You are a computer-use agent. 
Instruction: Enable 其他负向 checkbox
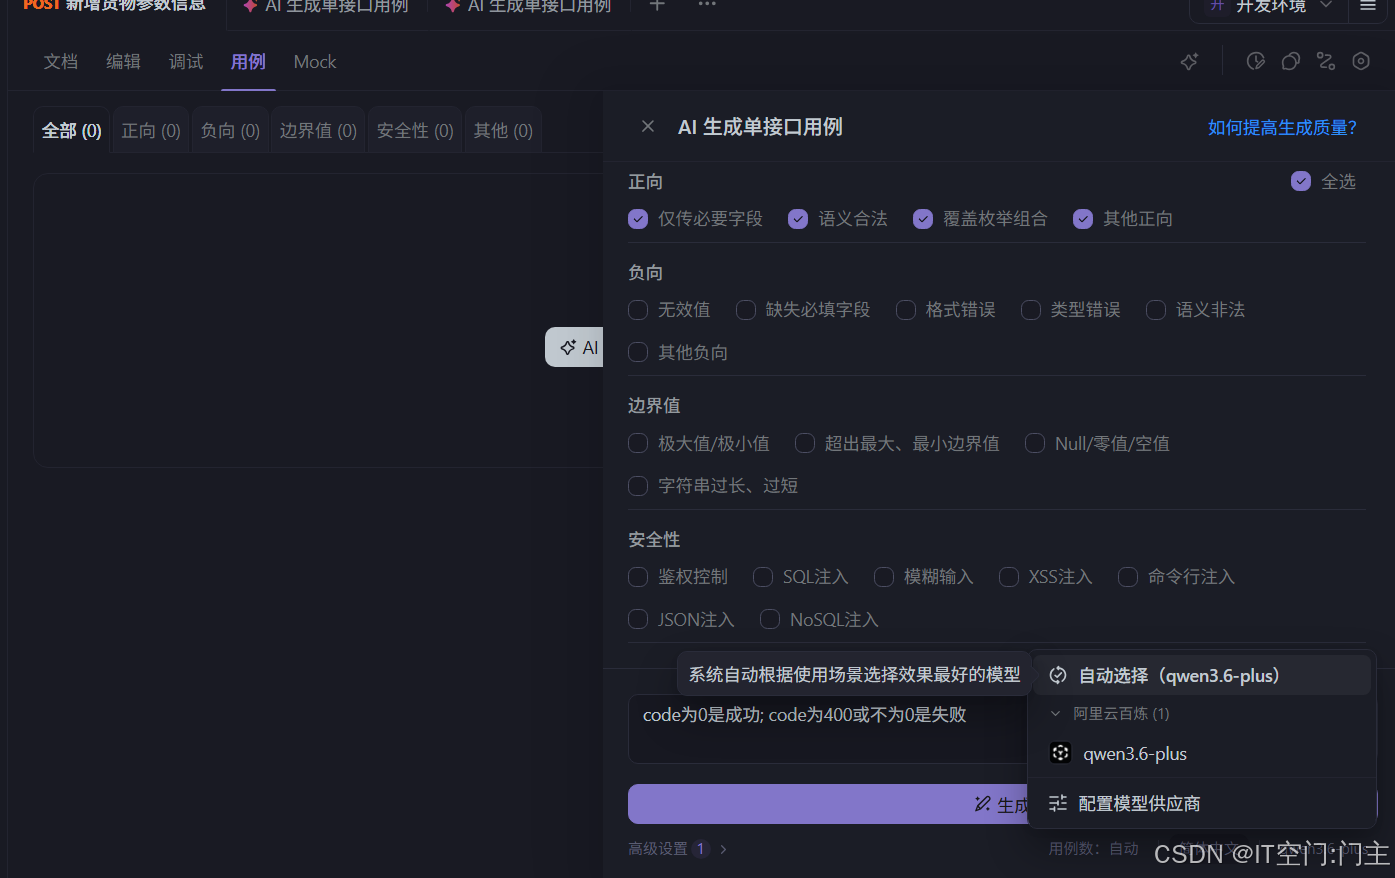pos(638,352)
